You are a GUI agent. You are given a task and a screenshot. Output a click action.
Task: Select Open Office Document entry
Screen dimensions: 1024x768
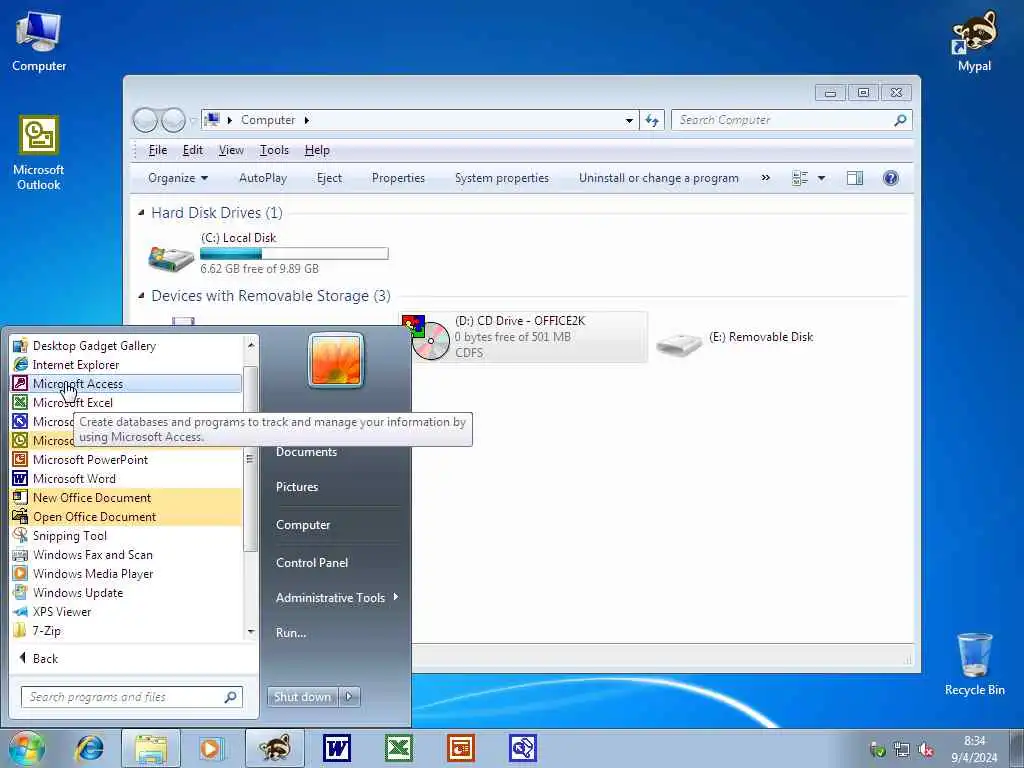pyautogui.click(x=126, y=516)
